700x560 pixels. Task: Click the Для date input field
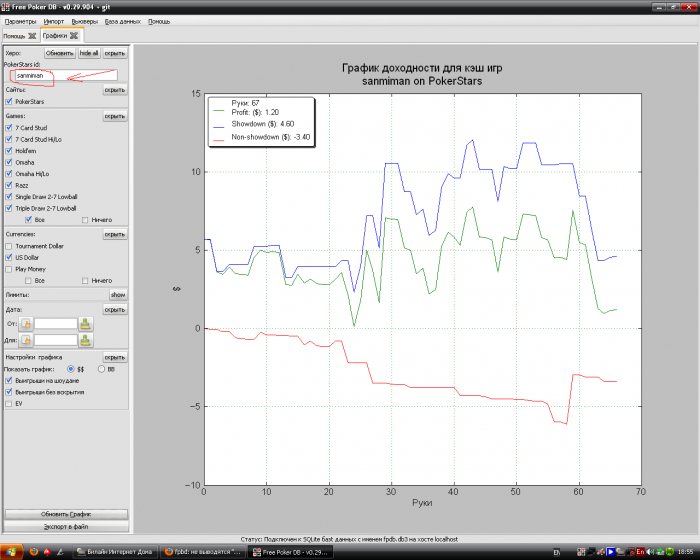(x=56, y=340)
